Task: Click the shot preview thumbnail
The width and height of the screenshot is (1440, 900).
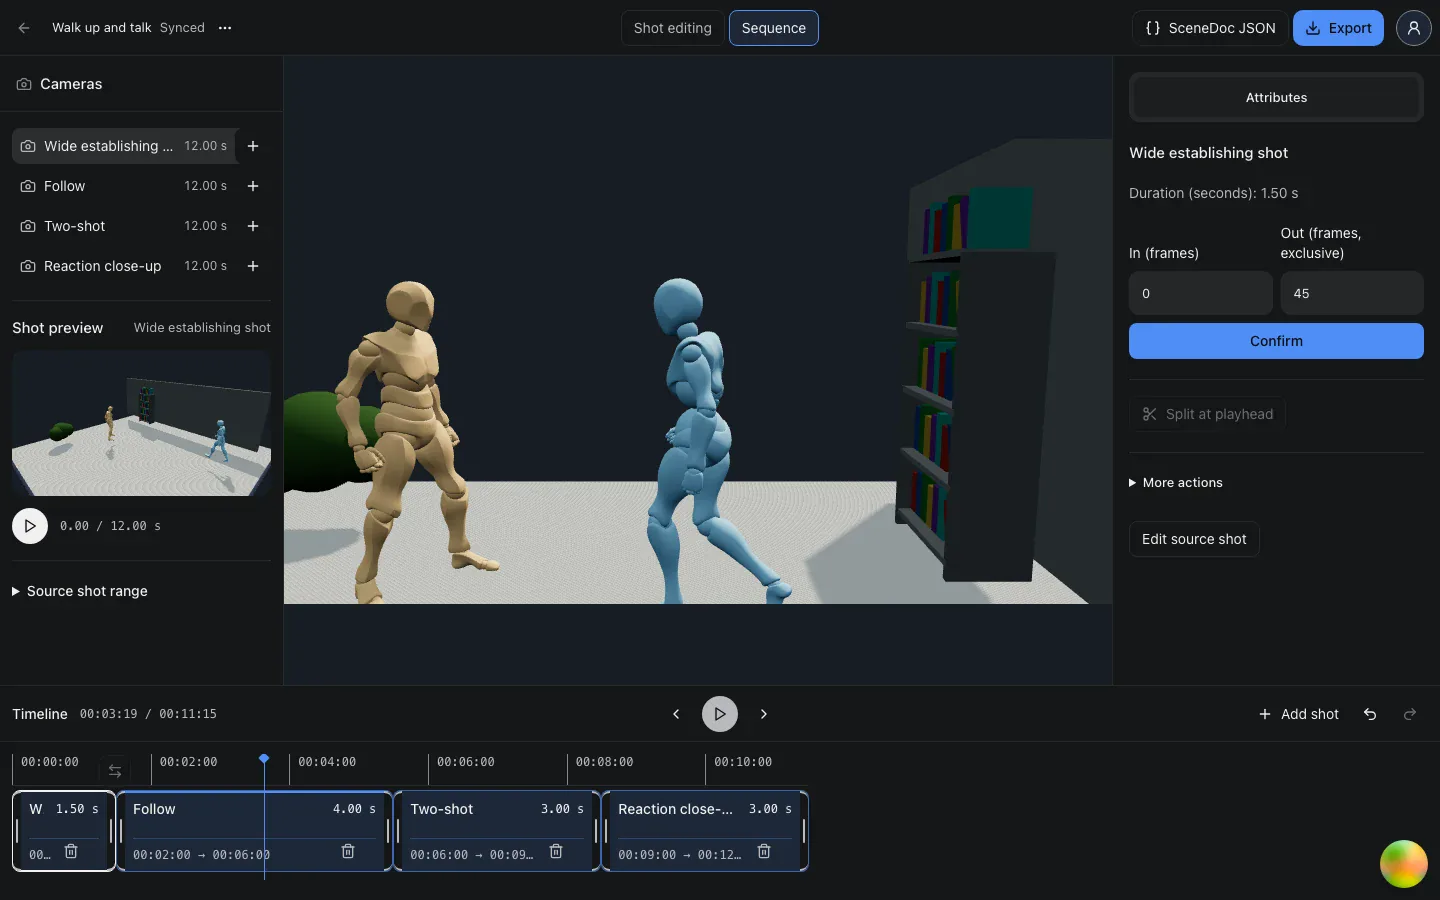Action: point(141,423)
